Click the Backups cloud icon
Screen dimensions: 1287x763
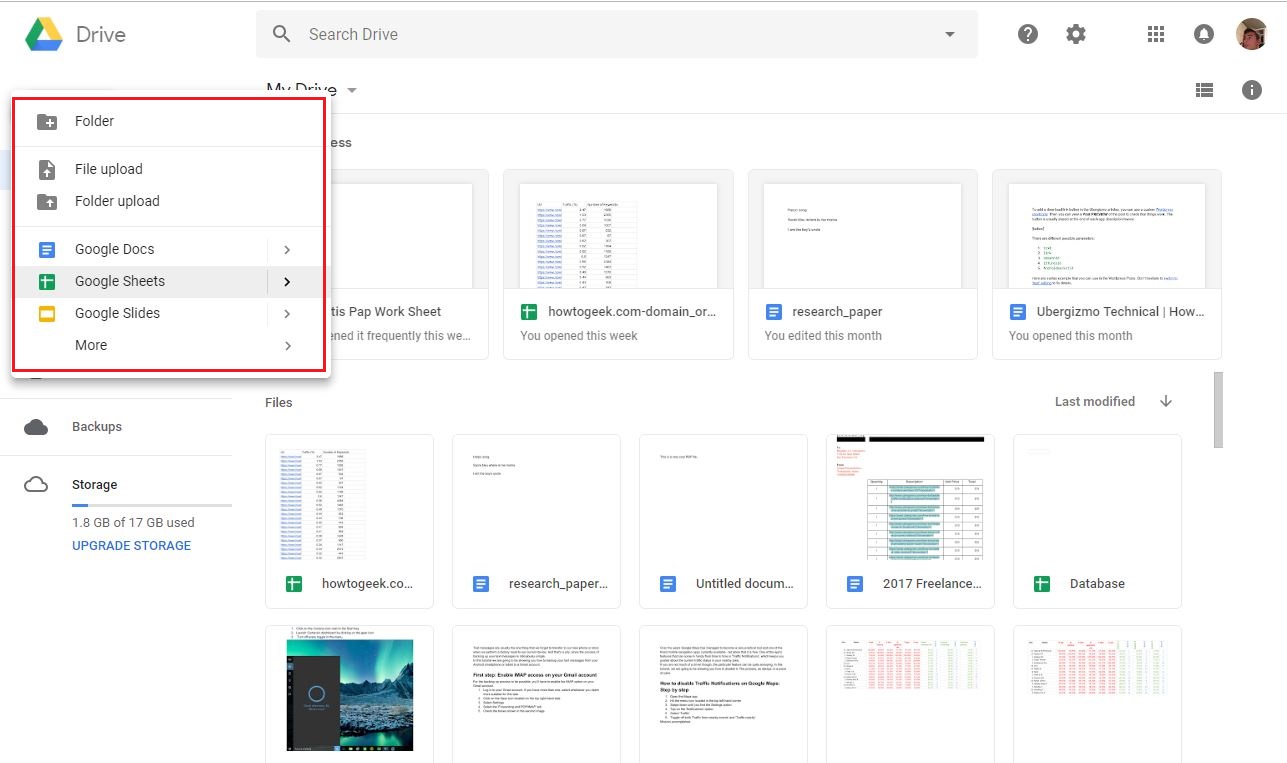[x=36, y=427]
